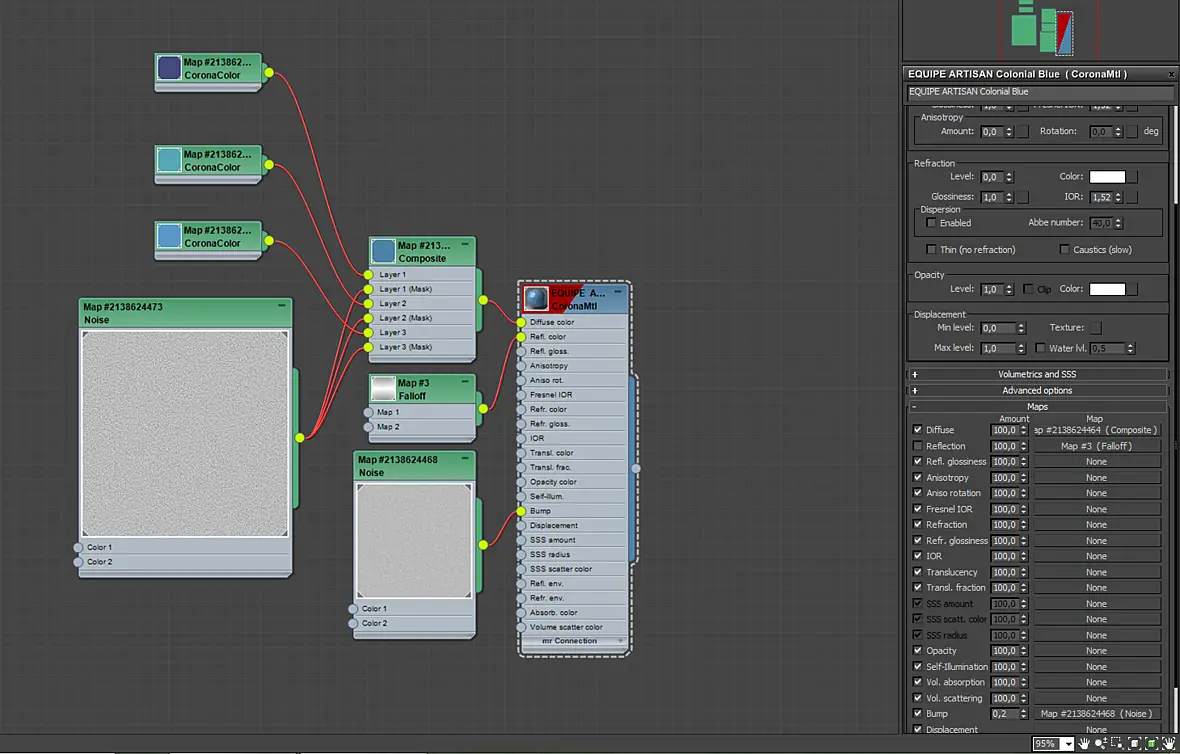Click the Displacement Min level field
Screen dimensions: 1180x754
coord(997,328)
